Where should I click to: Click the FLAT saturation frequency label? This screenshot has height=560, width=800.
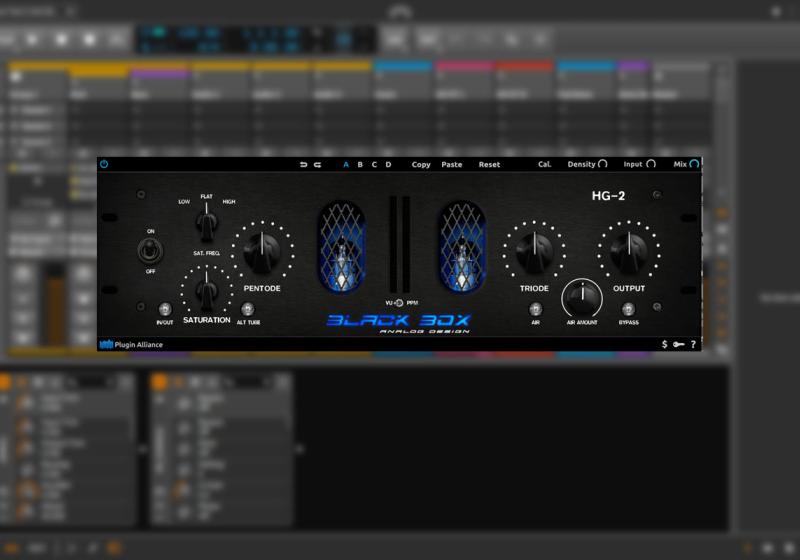pyautogui.click(x=207, y=196)
